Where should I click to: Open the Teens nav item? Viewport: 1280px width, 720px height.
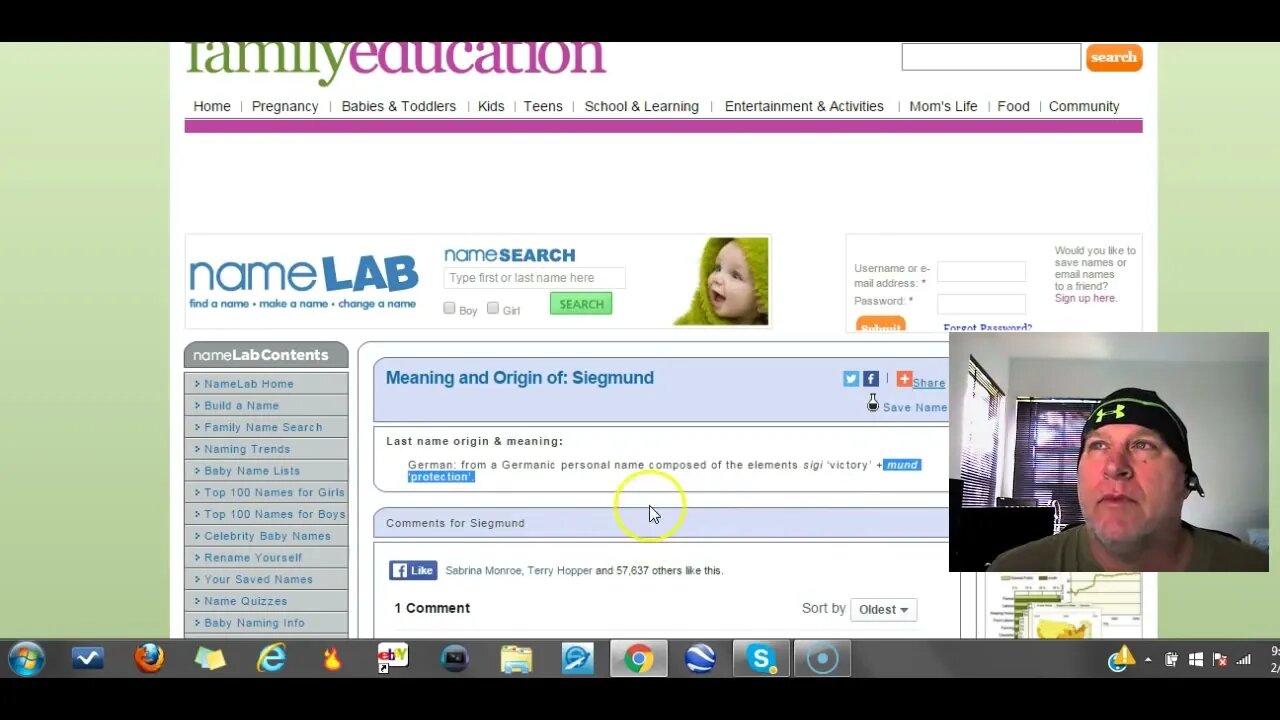click(x=543, y=106)
